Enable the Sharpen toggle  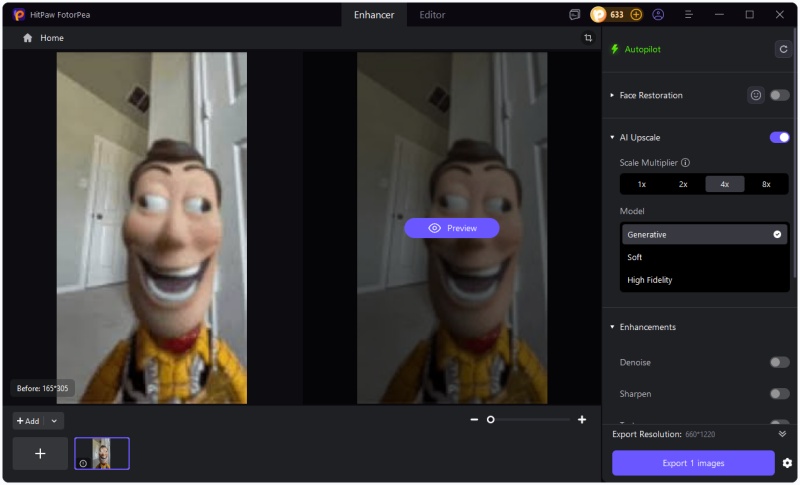click(x=779, y=394)
